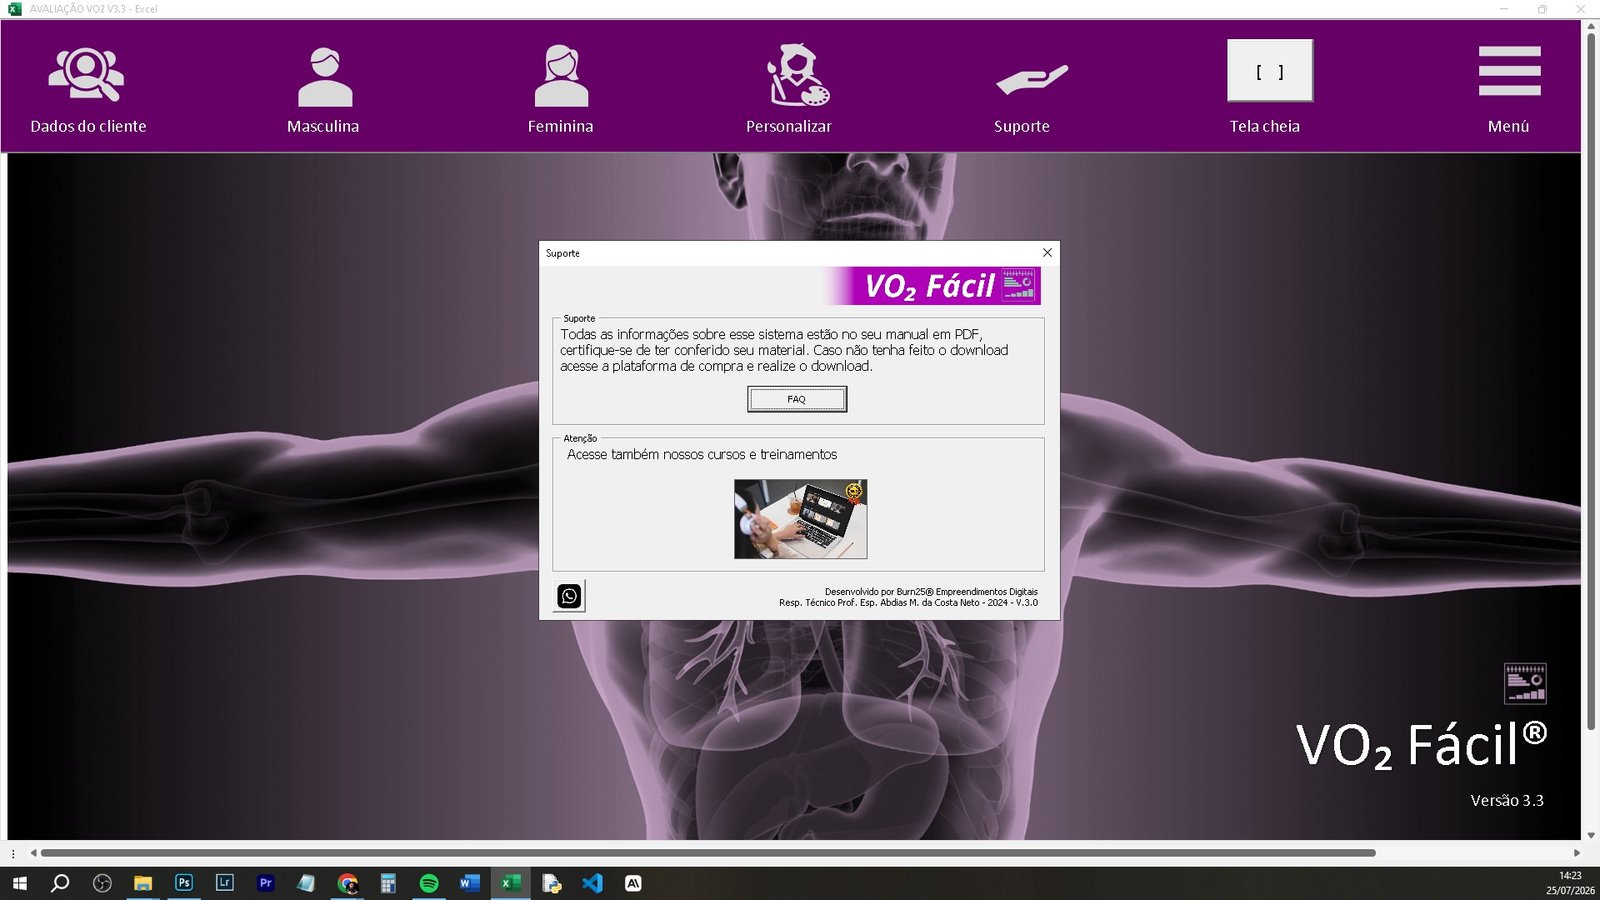Open Windows Start menu

coord(19,883)
